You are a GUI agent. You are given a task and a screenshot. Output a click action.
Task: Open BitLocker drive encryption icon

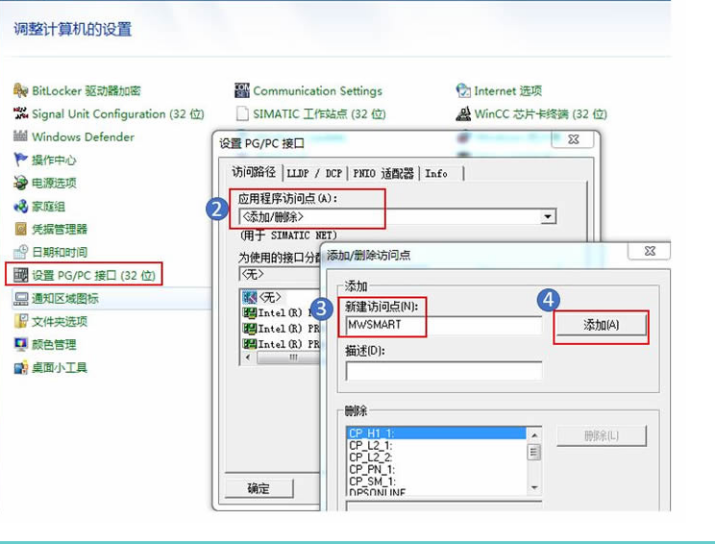tap(21, 90)
